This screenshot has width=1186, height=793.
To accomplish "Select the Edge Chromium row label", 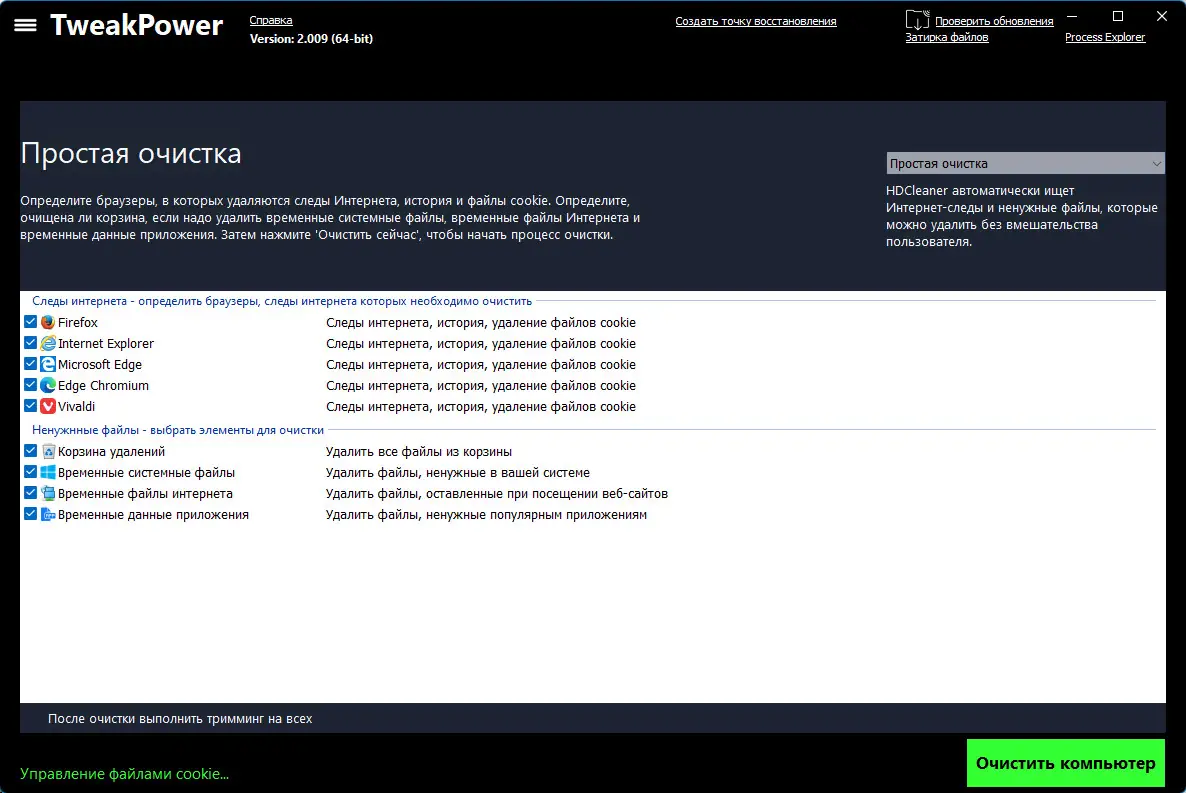I will point(104,386).
